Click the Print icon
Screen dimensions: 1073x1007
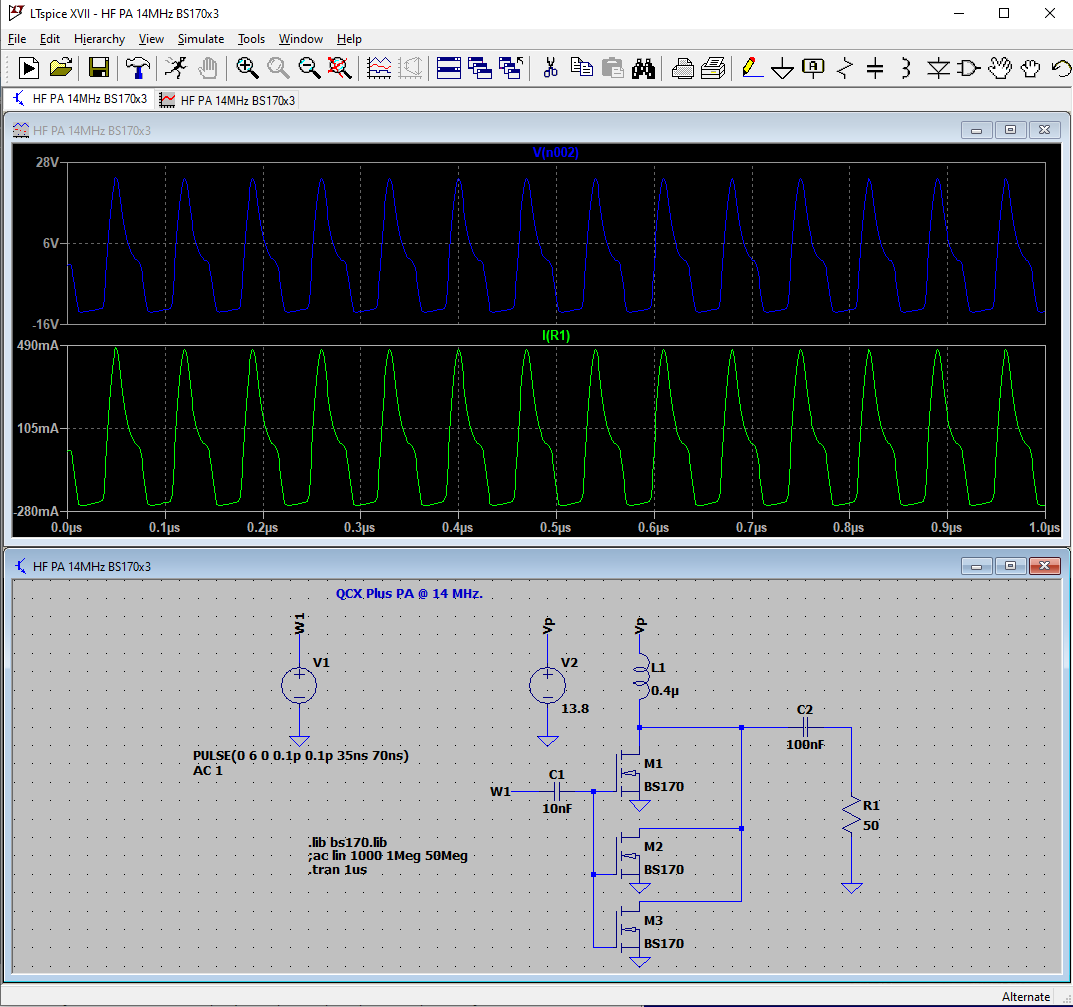point(682,68)
